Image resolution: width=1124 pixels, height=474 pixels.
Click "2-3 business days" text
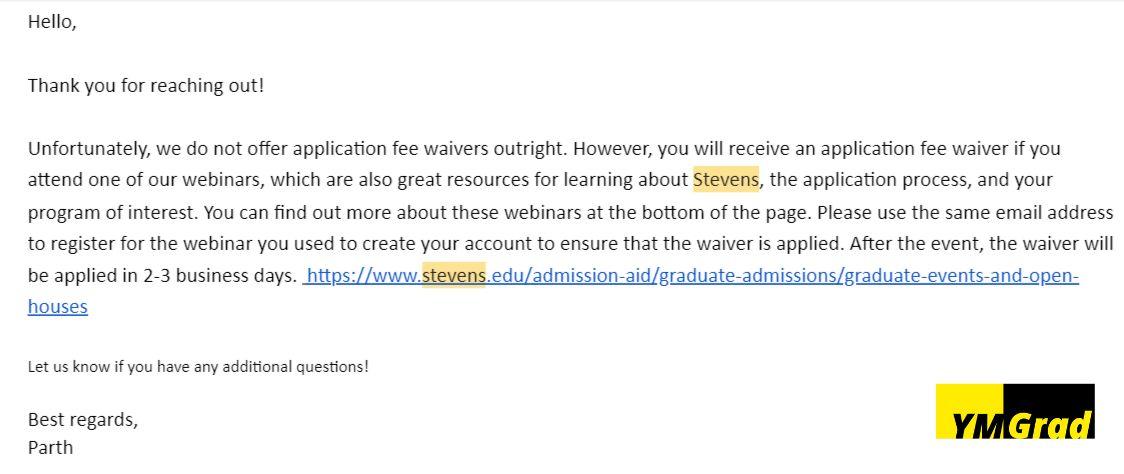tap(219, 276)
